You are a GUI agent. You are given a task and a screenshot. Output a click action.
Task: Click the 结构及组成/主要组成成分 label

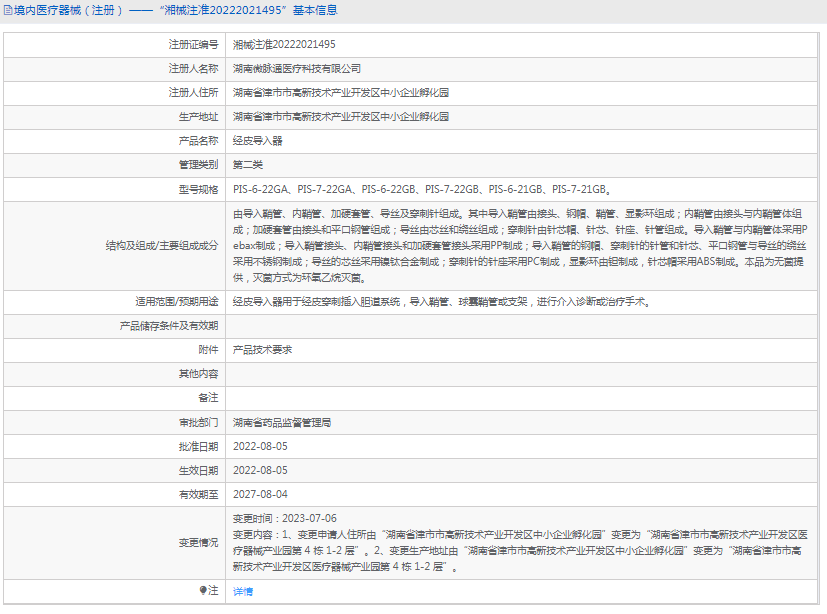coord(162,246)
